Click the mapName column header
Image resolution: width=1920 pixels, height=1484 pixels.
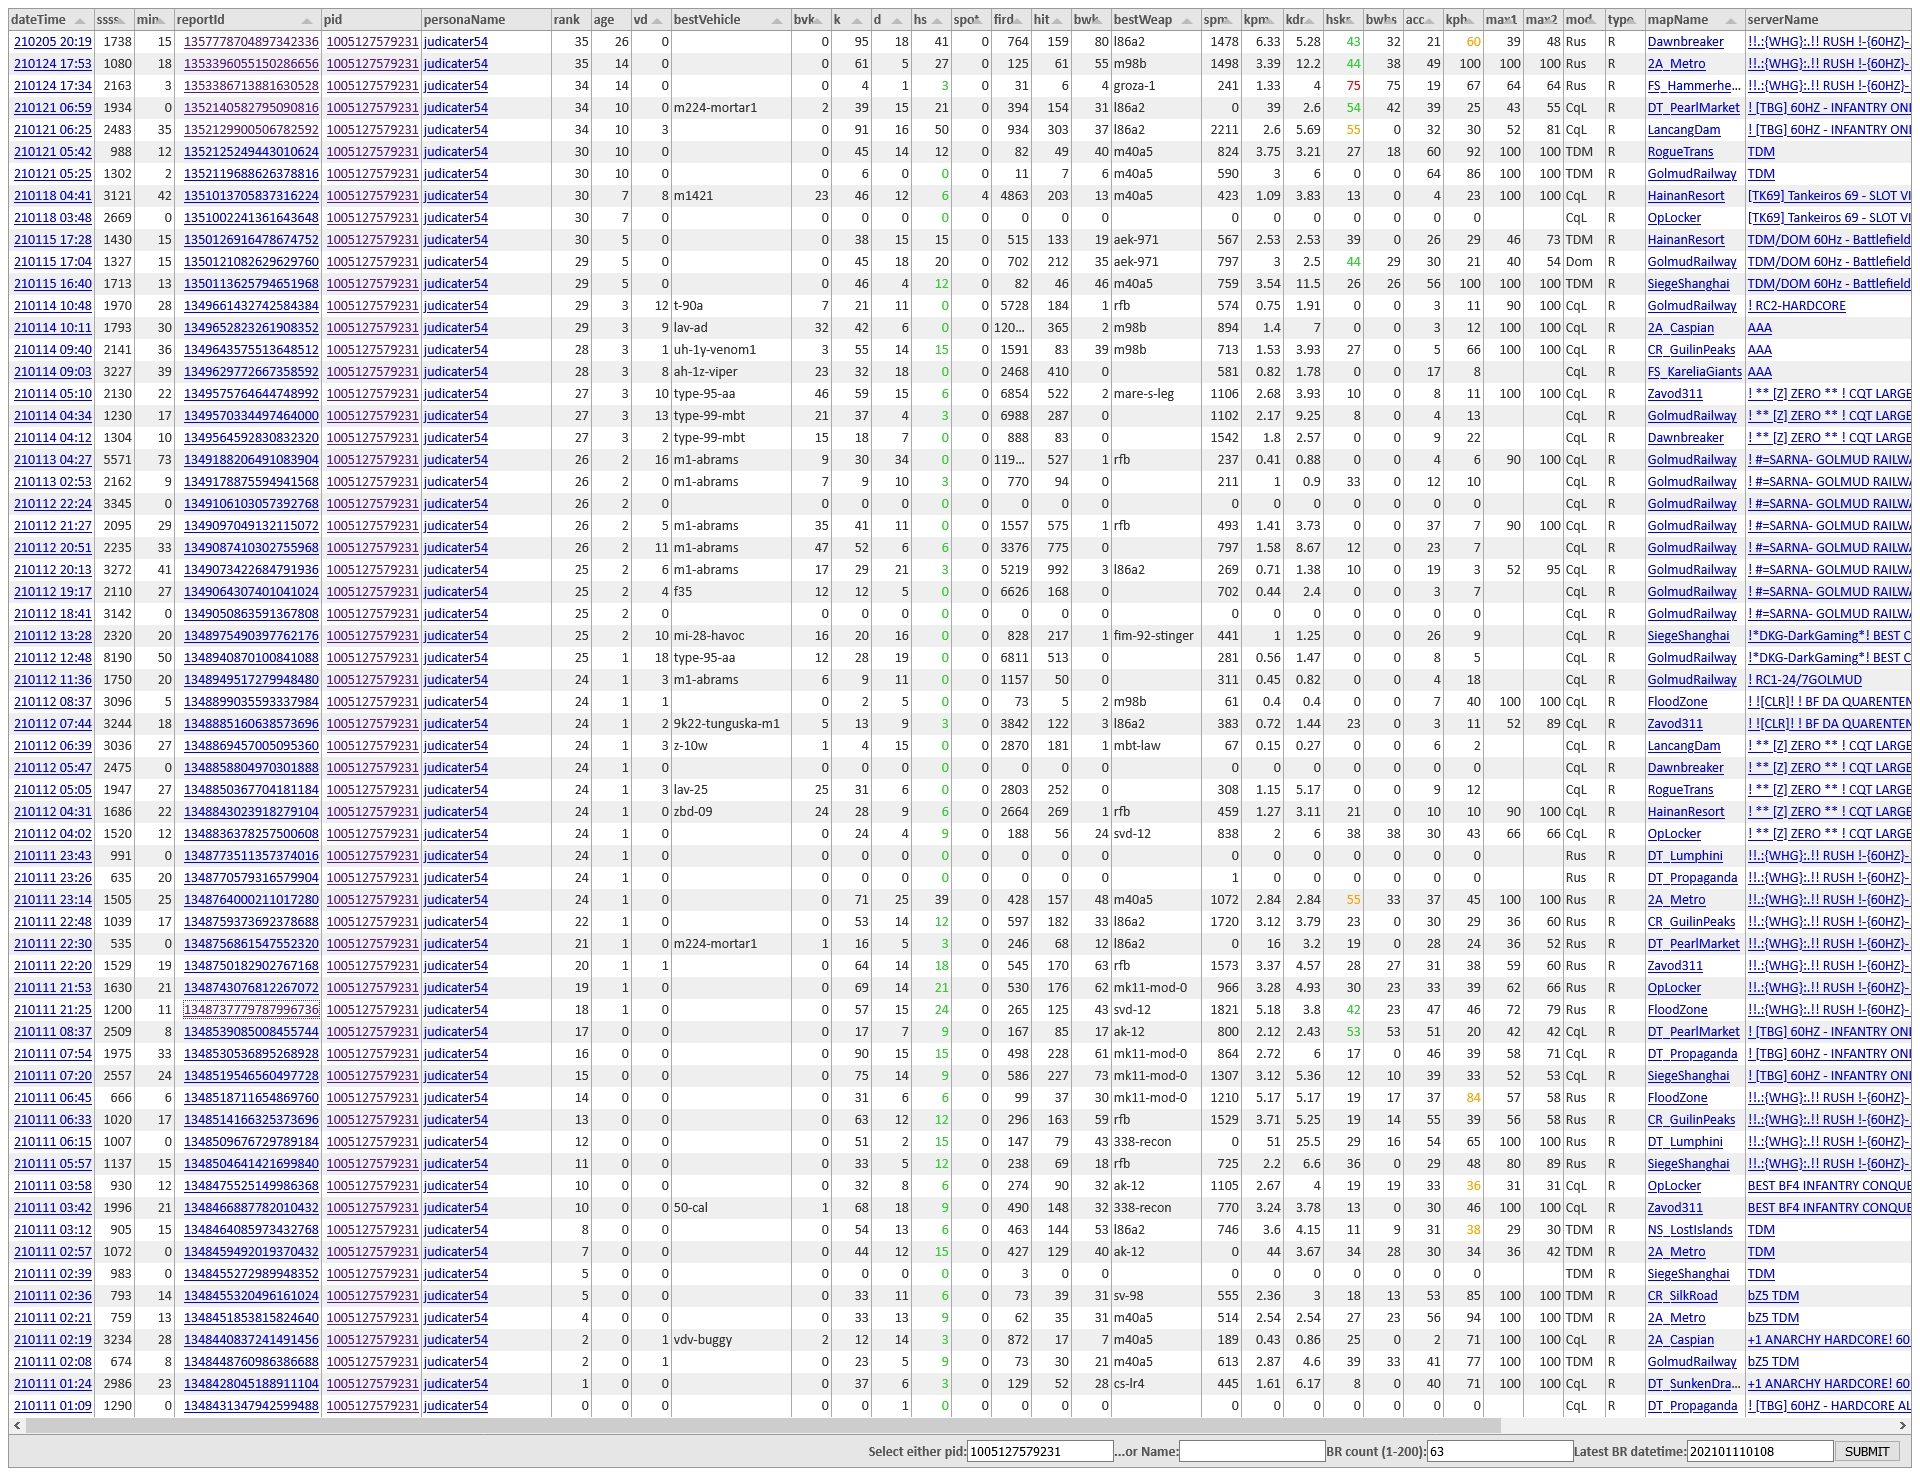click(x=1694, y=20)
